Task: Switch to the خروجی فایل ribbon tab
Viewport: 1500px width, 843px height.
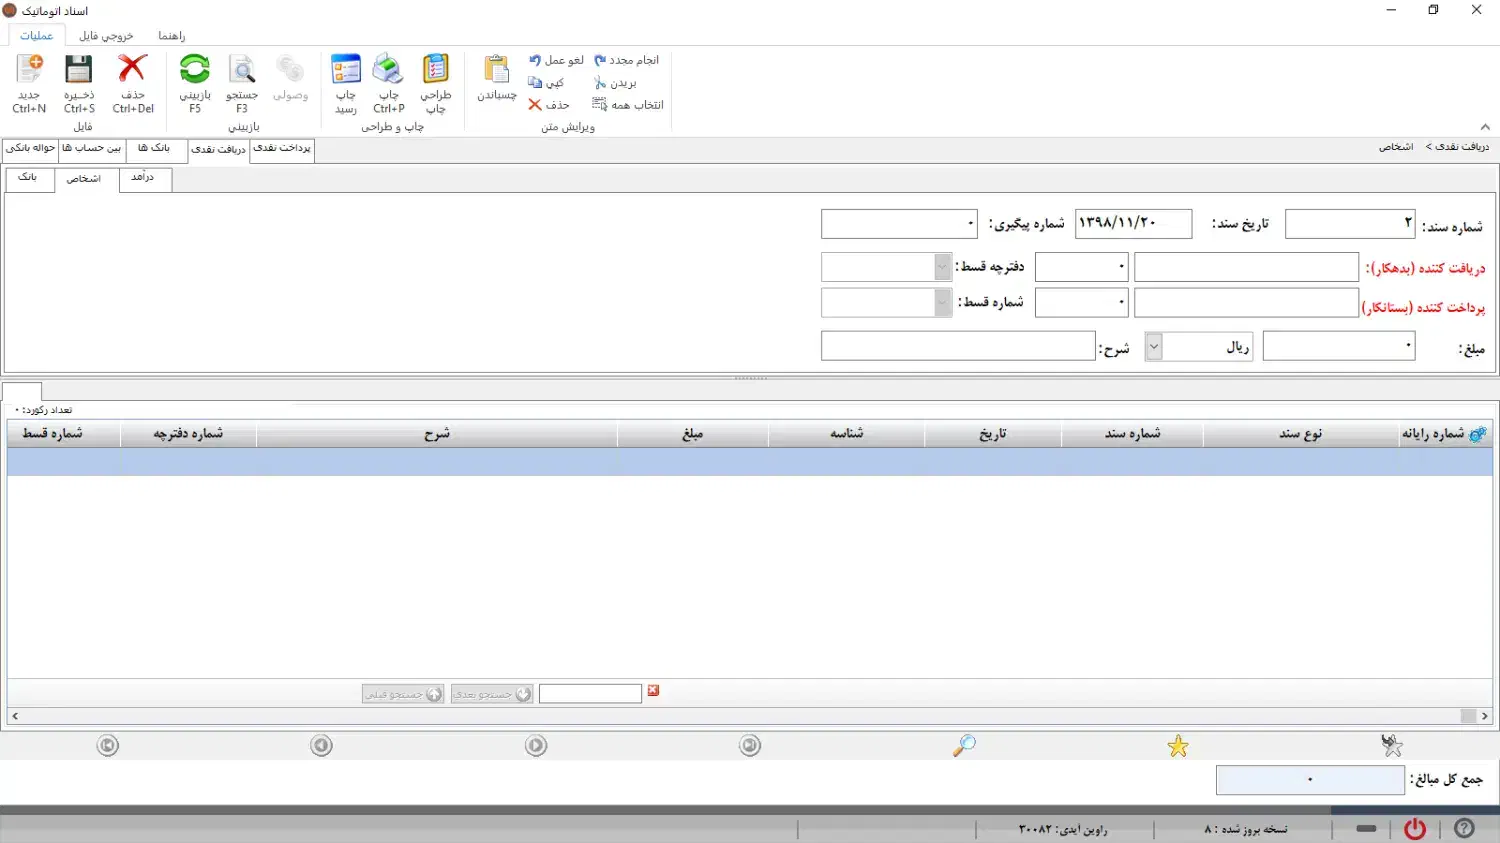Action: coord(106,36)
